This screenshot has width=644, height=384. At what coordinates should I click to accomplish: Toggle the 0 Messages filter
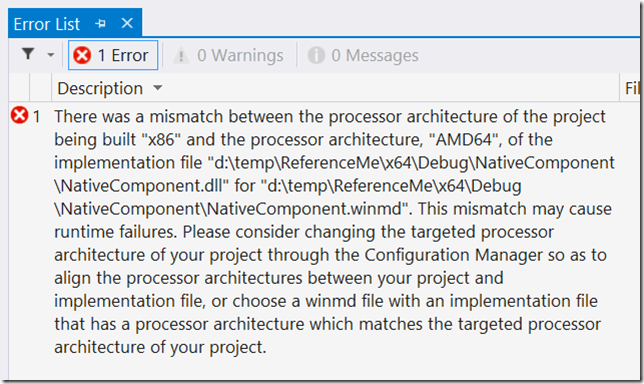[363, 55]
